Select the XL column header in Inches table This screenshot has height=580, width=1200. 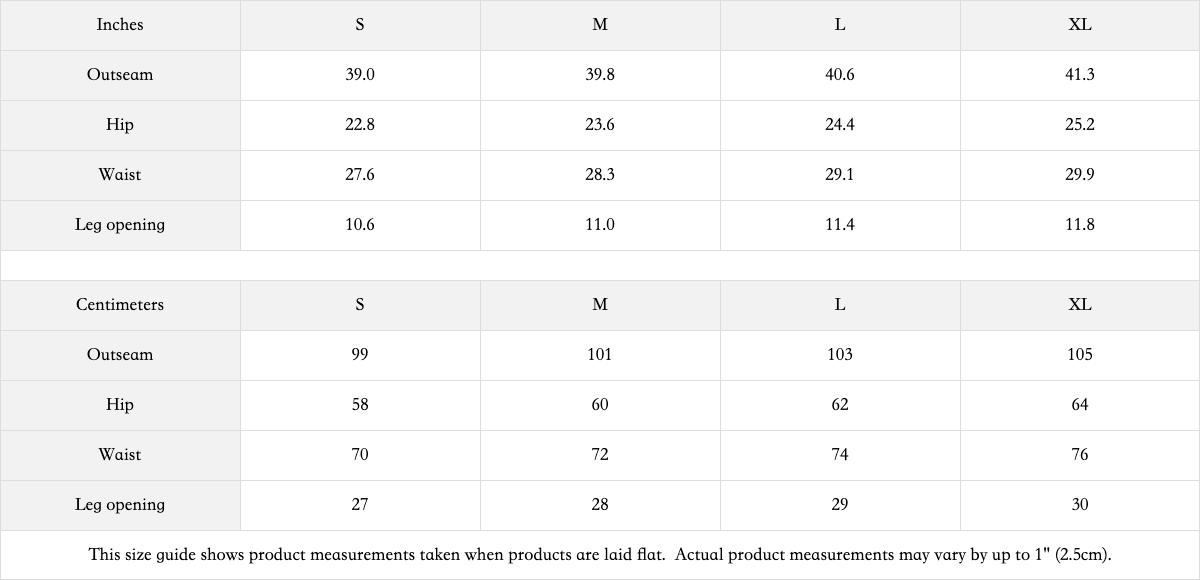tap(1080, 25)
